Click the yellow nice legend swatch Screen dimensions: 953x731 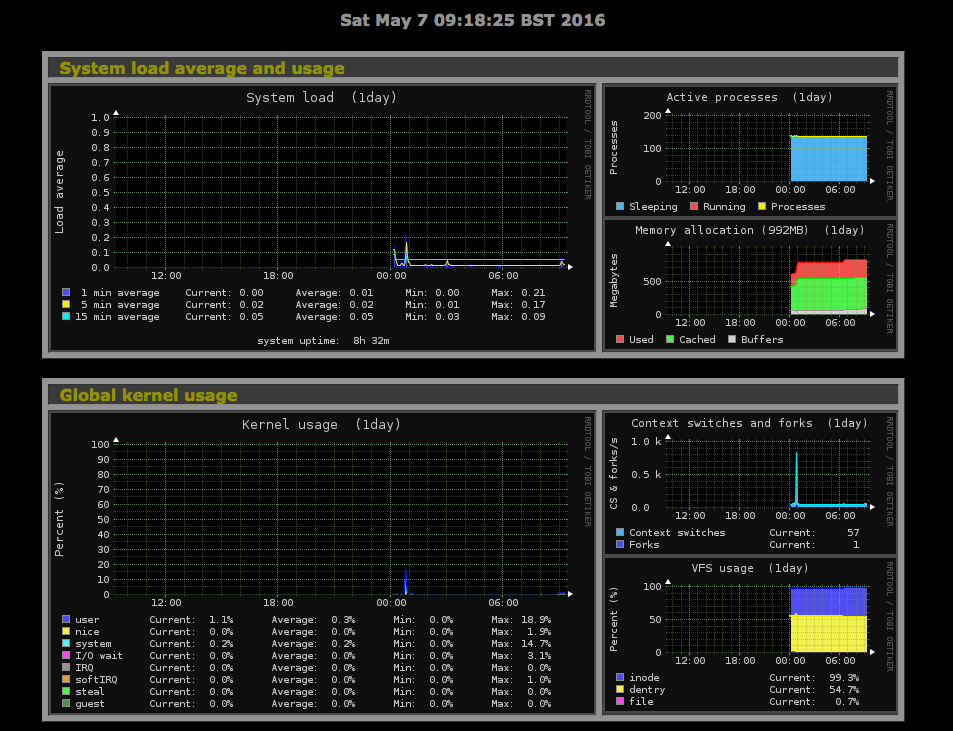[x=66, y=631]
